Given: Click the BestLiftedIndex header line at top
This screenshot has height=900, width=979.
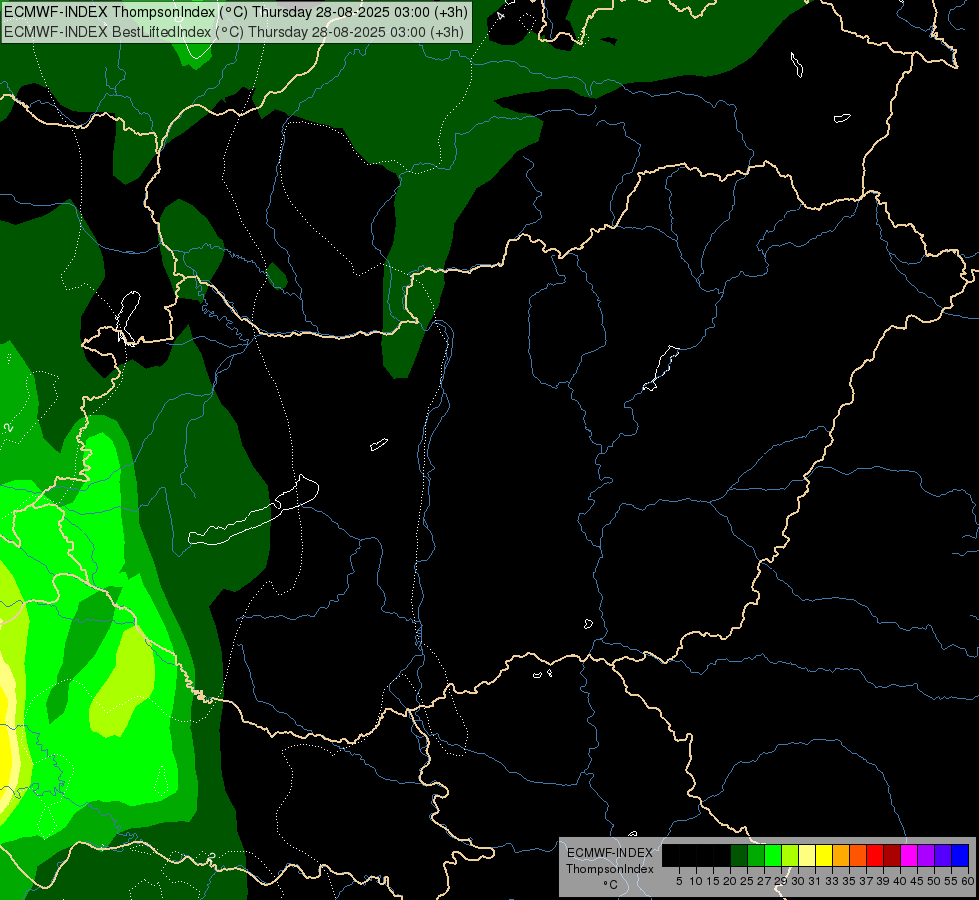Looking at the screenshot, I should point(234,32).
